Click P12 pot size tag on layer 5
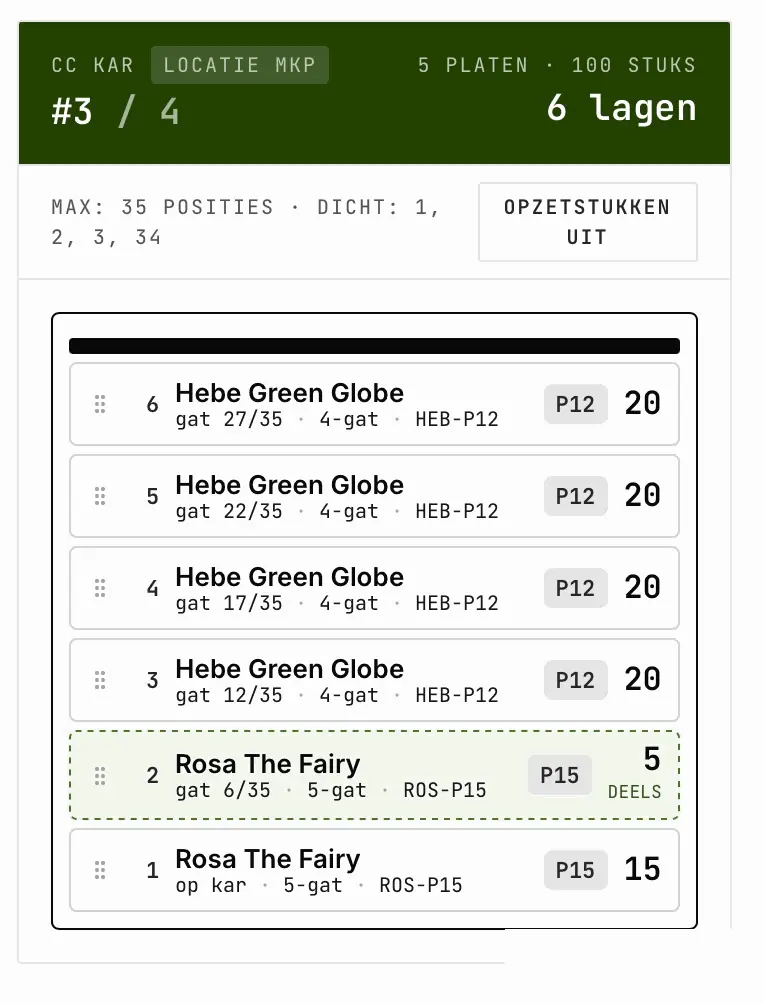 tap(575, 496)
